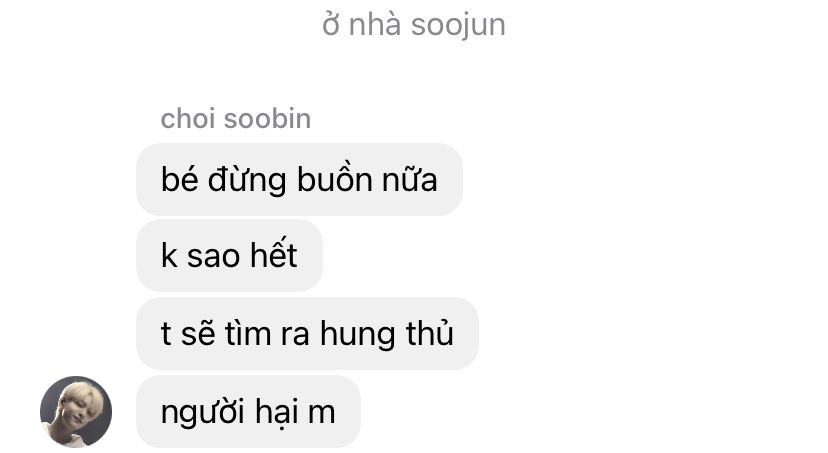
Task: Click the word "soojun" in the header
Action: pos(458,26)
